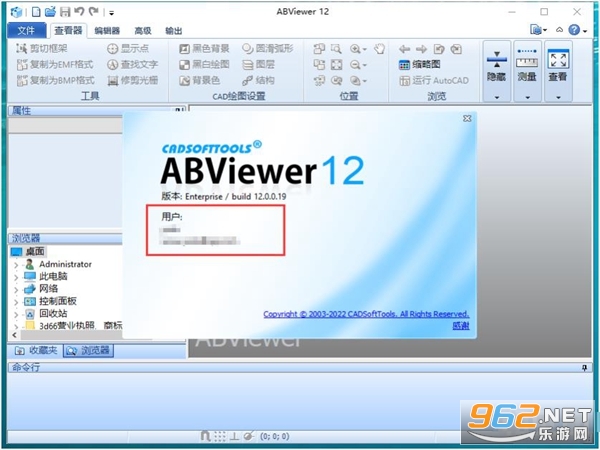Click the third icon in 浏览 group top row
The image size is (600, 450).
click(x=439, y=49)
